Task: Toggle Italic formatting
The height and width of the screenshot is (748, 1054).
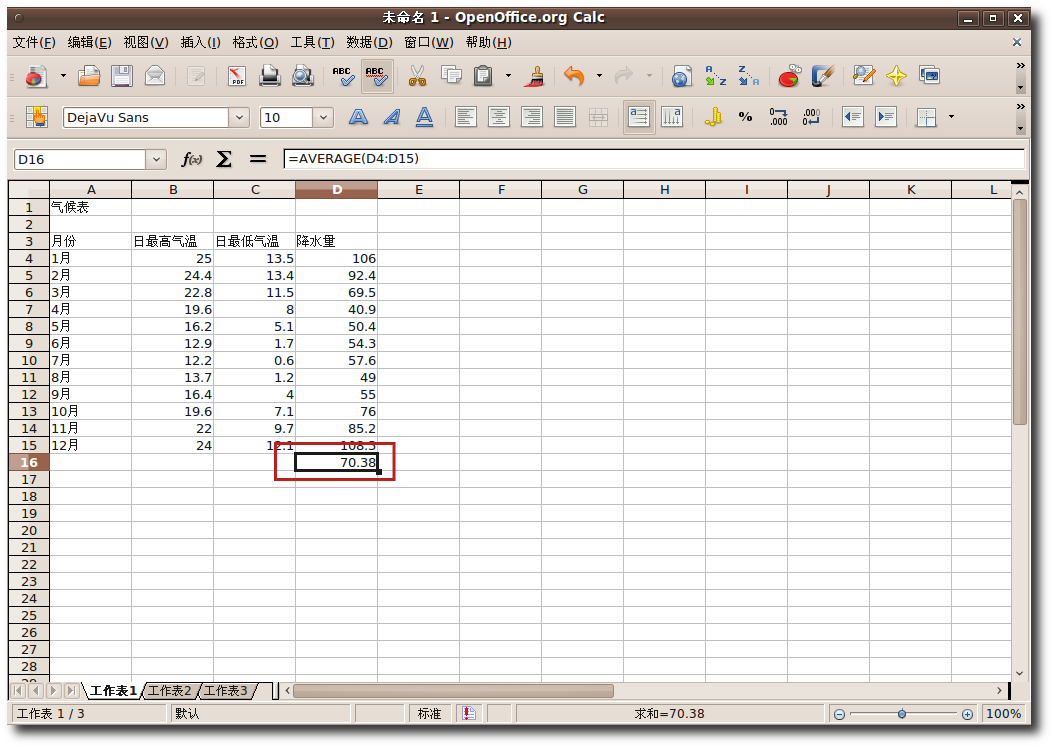Action: tap(391, 118)
